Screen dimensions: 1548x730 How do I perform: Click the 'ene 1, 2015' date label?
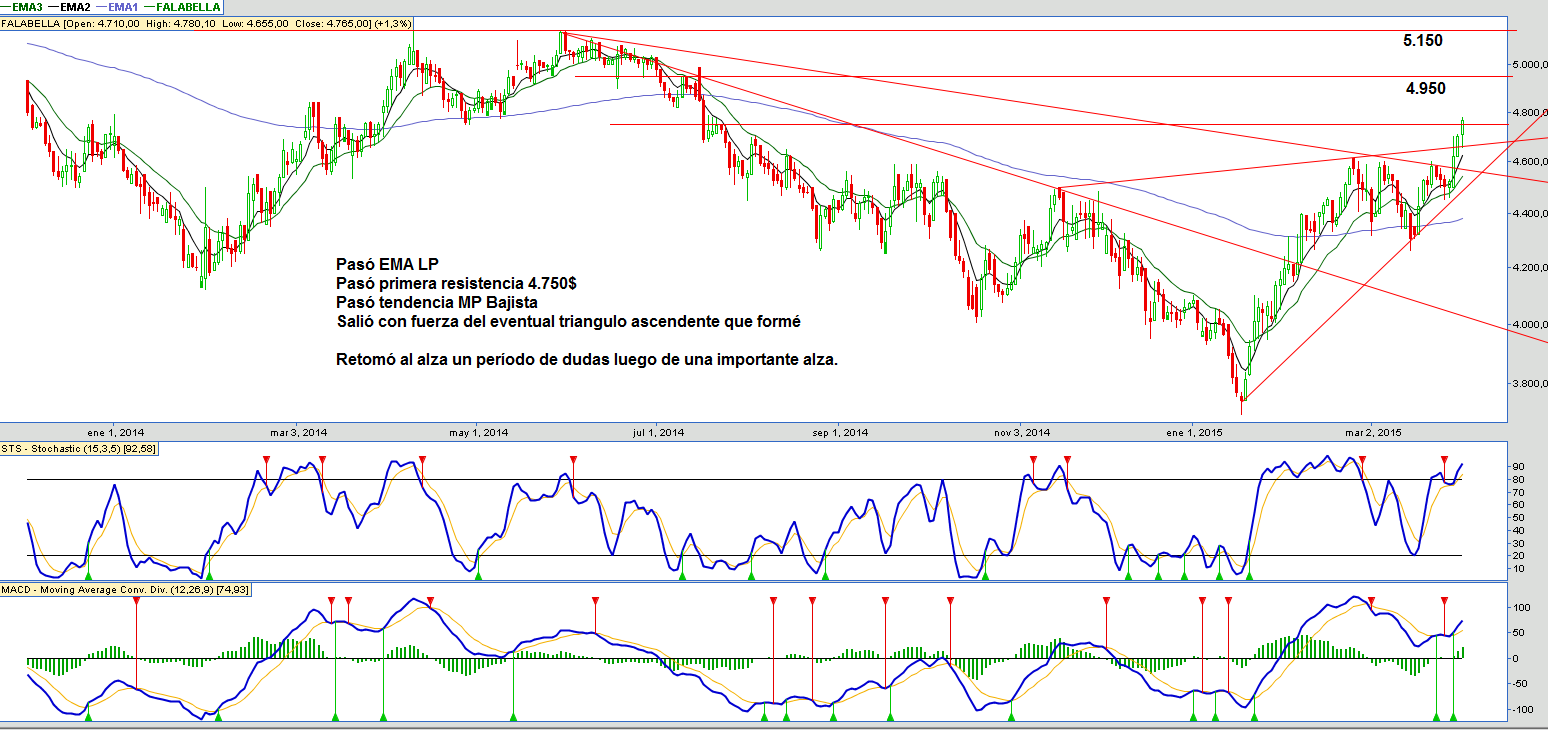pos(1193,433)
